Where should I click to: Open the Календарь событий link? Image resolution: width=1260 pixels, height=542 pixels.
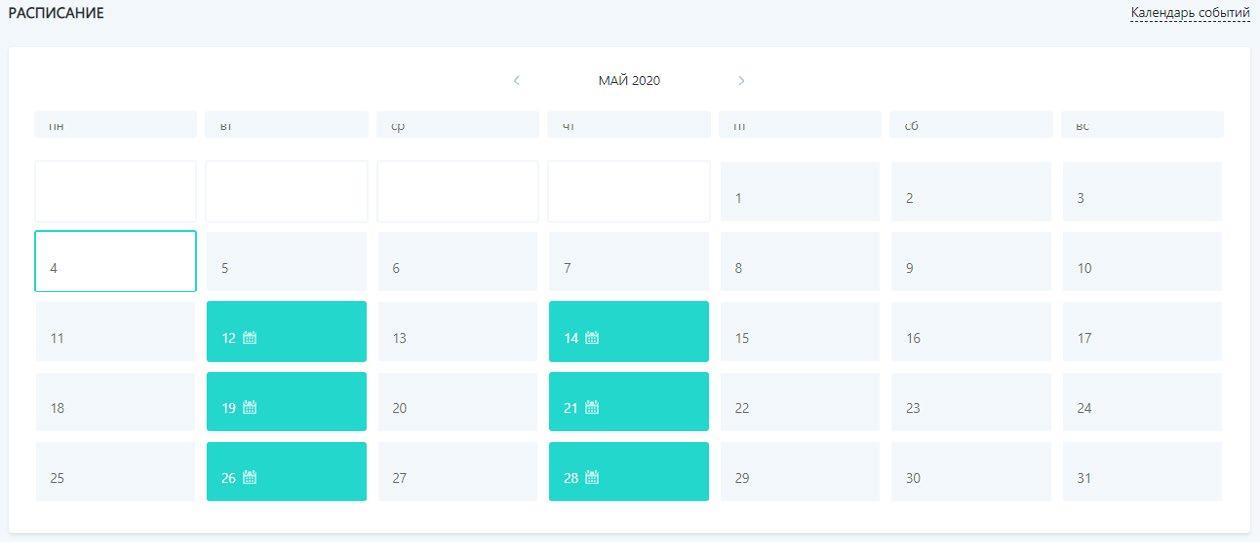pos(1190,13)
